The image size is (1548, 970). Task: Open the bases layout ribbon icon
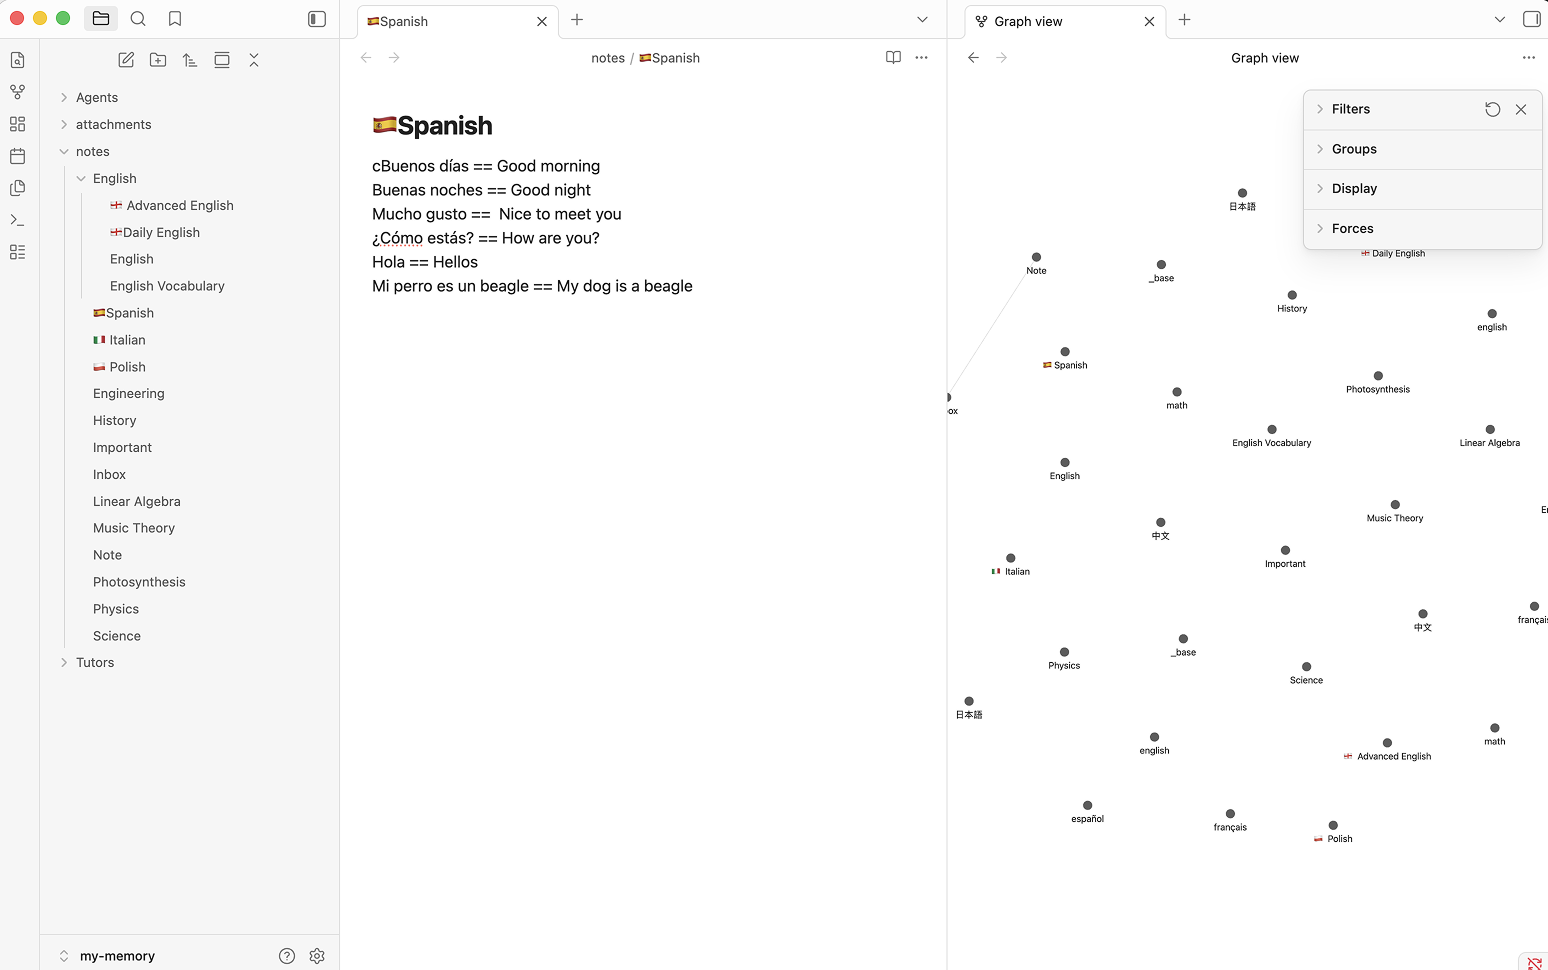pos(17,252)
